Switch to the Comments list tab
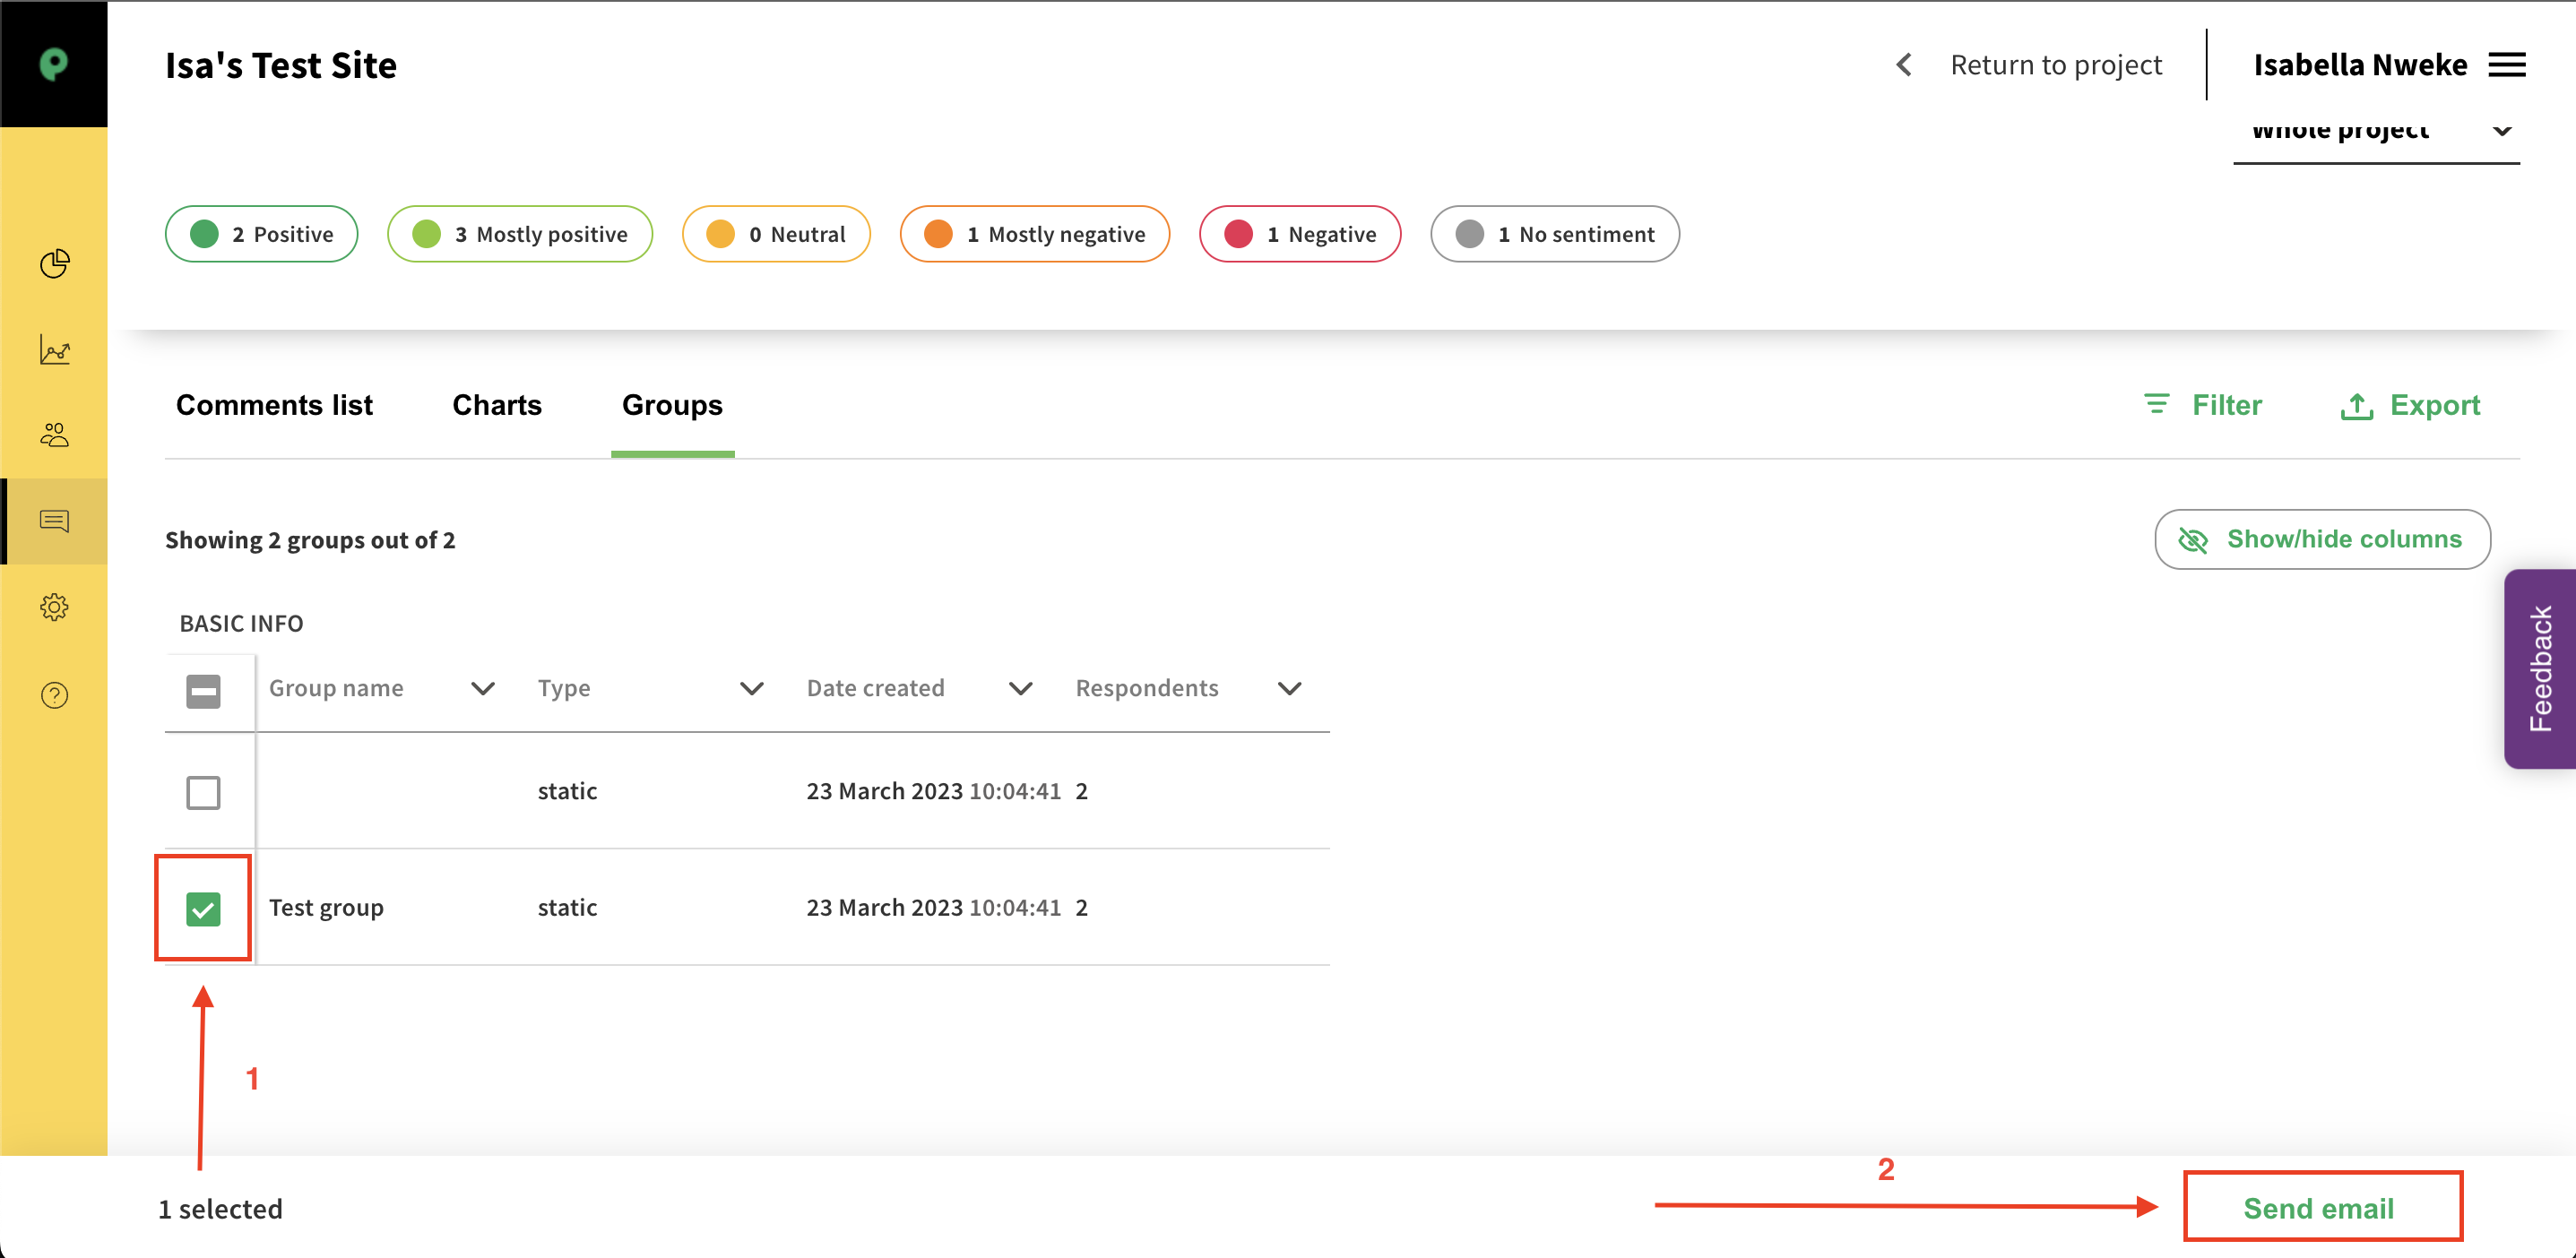 click(274, 405)
